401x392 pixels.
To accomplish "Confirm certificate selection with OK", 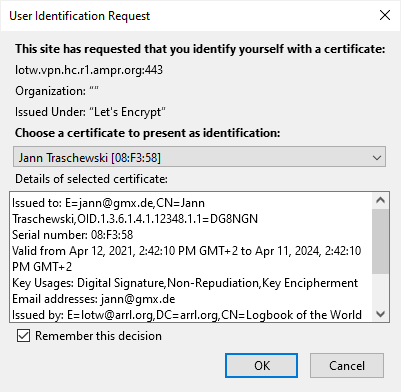I will (x=261, y=365).
